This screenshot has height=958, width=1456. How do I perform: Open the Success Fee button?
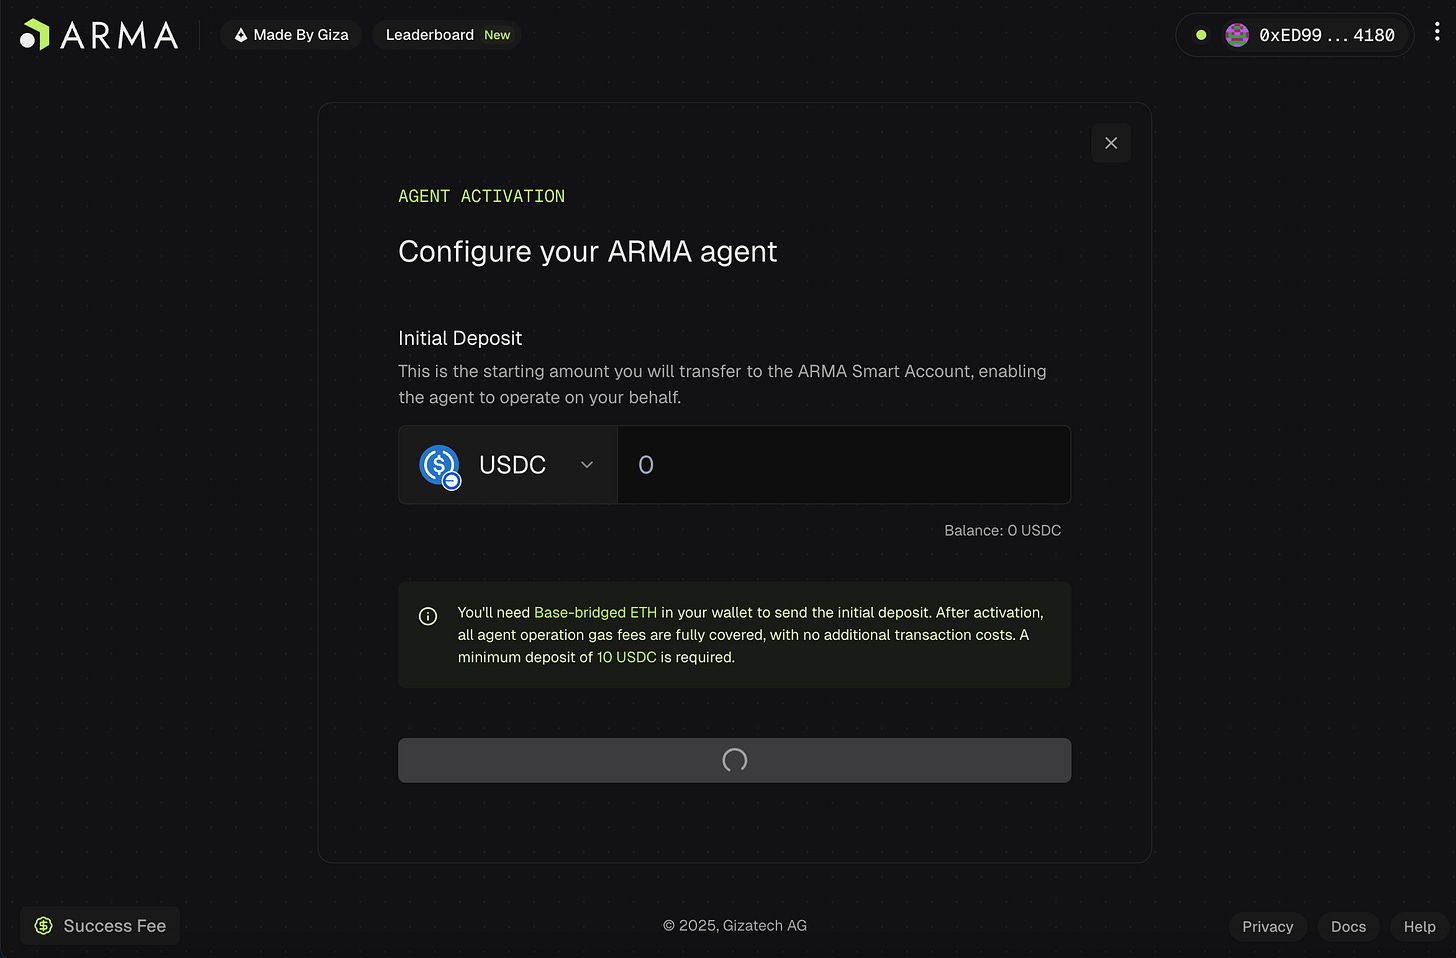coord(100,926)
